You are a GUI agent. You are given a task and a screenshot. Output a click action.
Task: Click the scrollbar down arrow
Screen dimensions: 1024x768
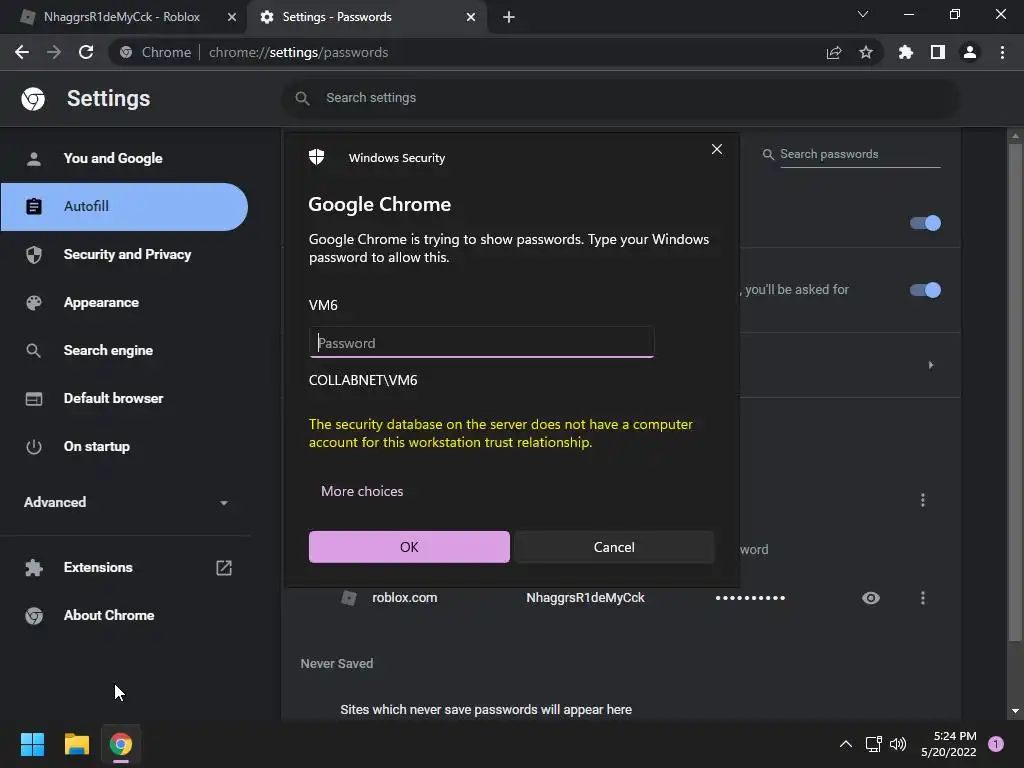pos(1014,711)
